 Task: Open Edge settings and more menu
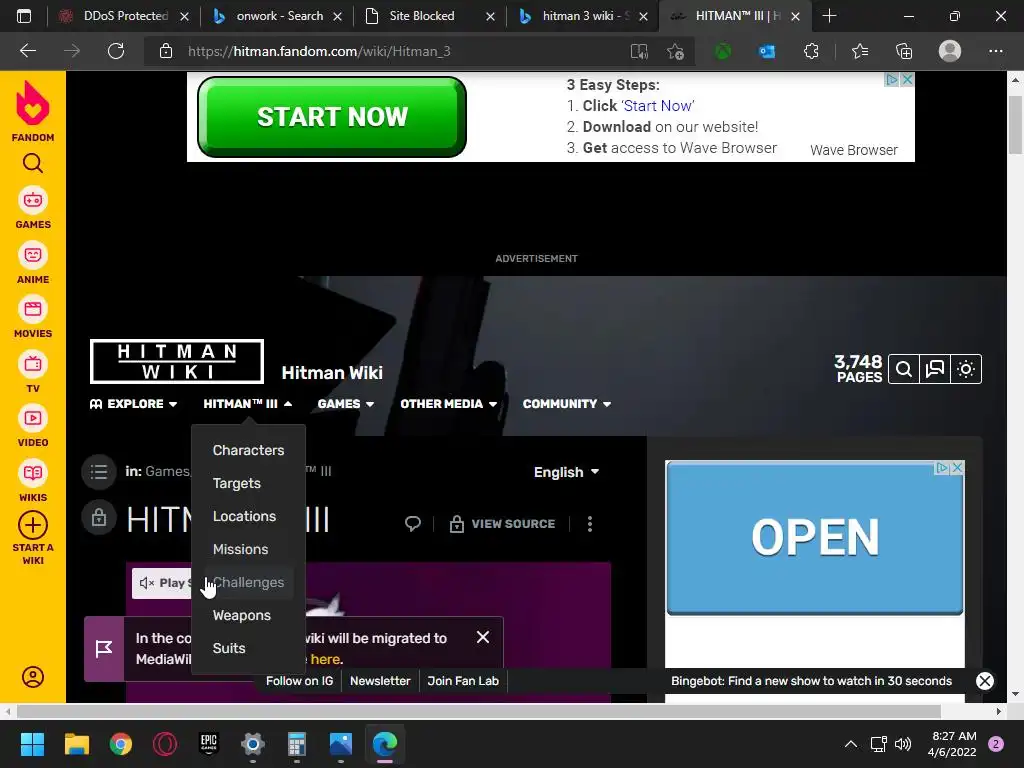(x=996, y=51)
